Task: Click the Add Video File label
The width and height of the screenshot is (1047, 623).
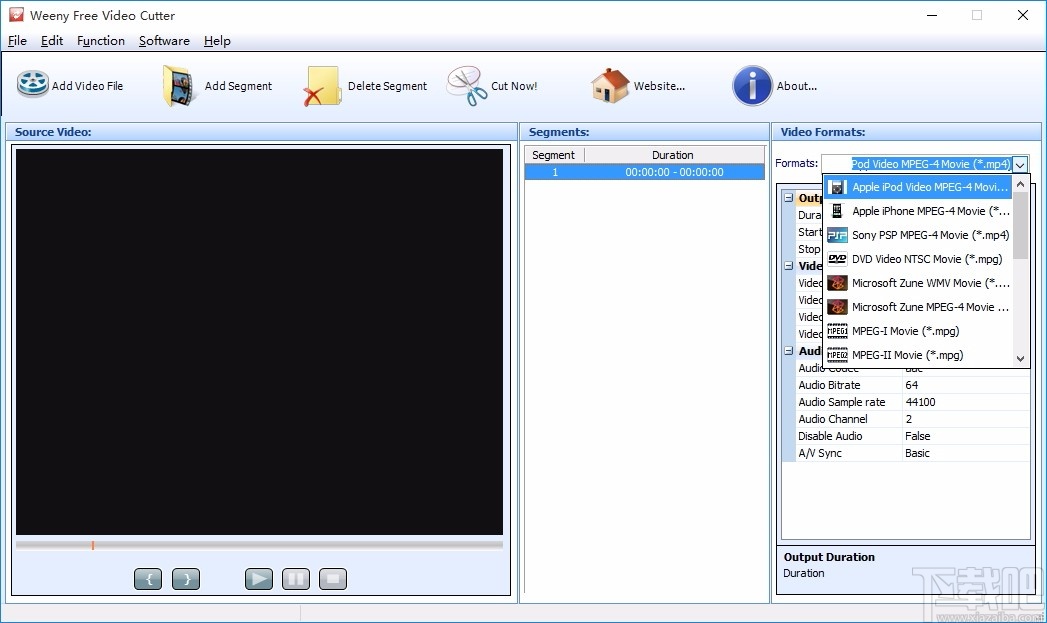Action: click(87, 86)
